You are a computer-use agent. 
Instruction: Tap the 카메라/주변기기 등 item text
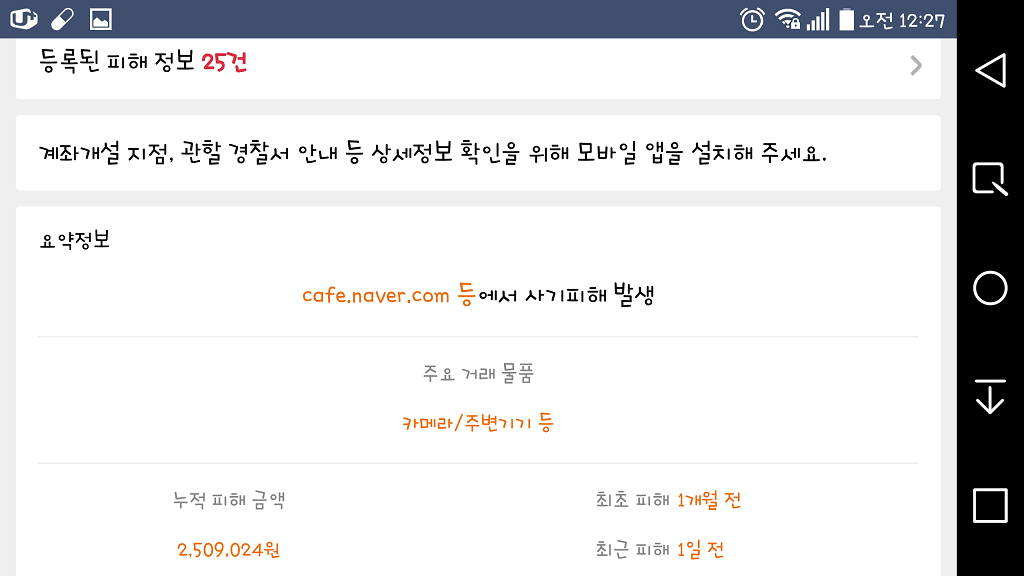click(478, 423)
